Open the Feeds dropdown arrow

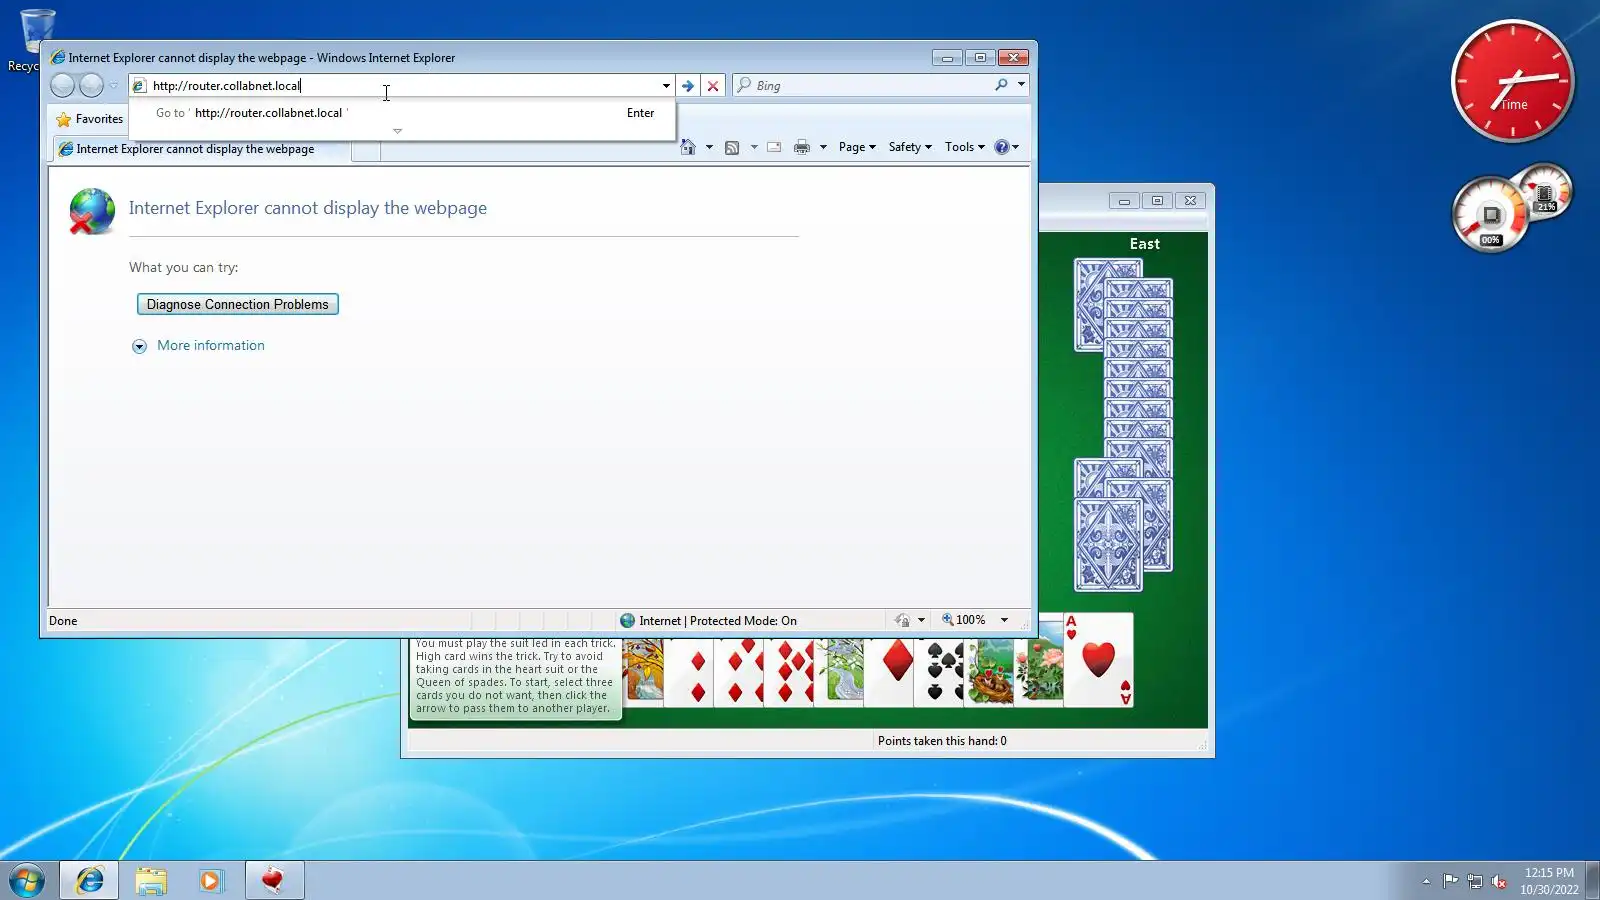(x=753, y=147)
